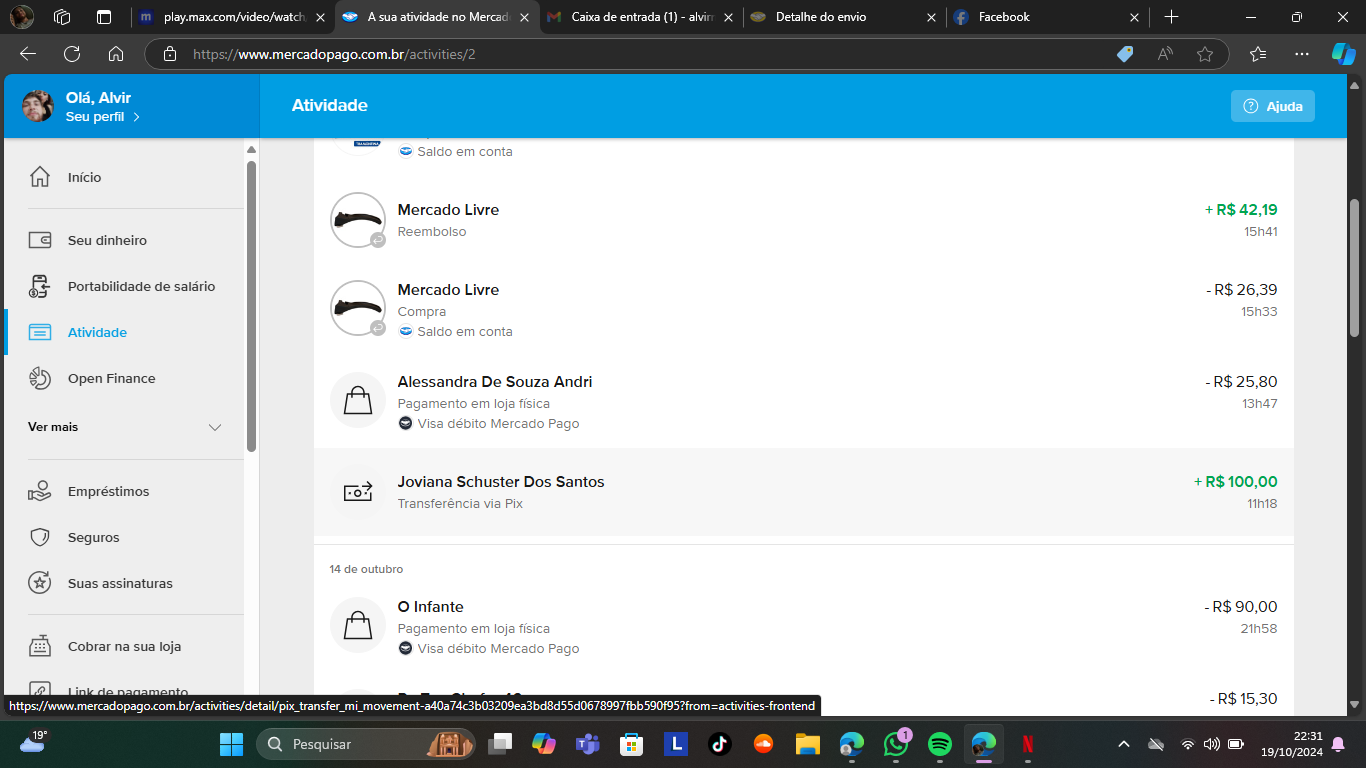Click the Ajuda help button

[1272, 106]
